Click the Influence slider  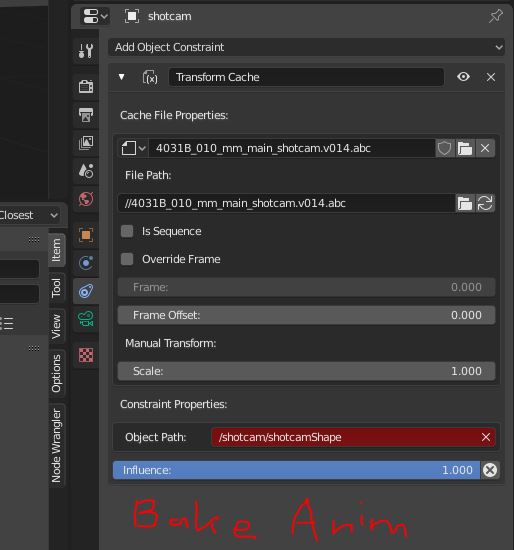point(296,470)
